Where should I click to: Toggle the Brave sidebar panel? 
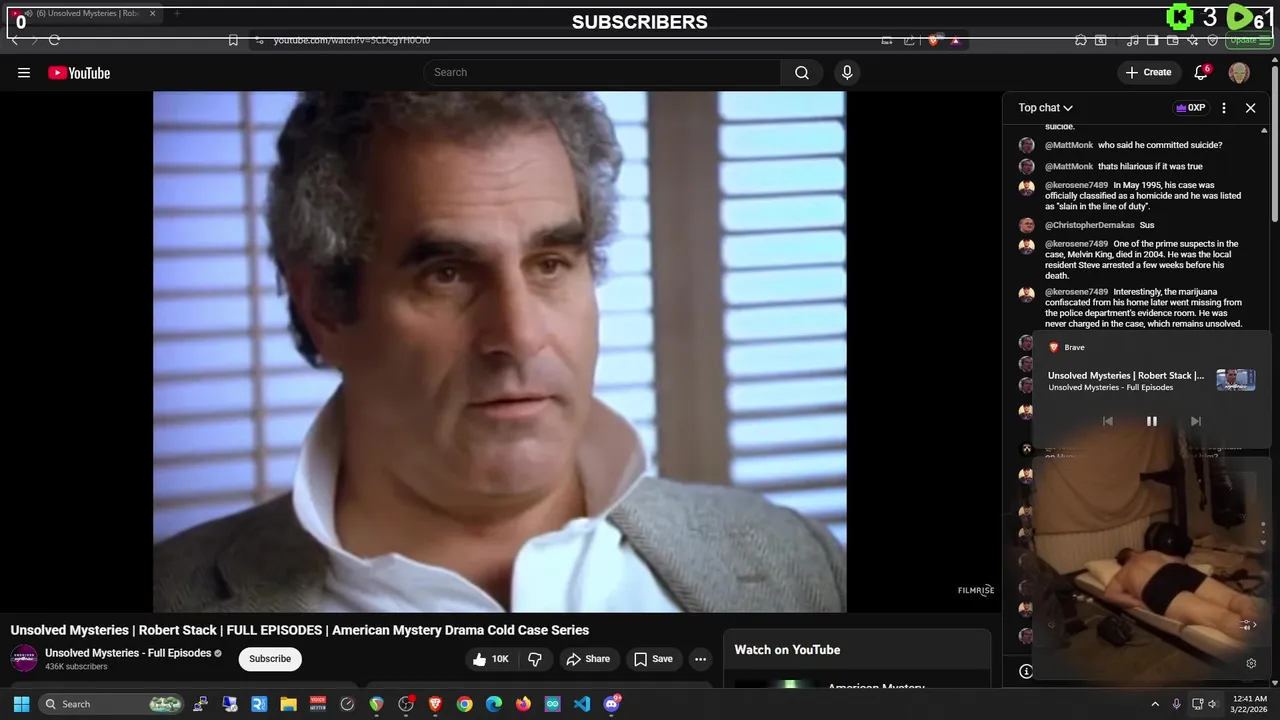click(1152, 40)
